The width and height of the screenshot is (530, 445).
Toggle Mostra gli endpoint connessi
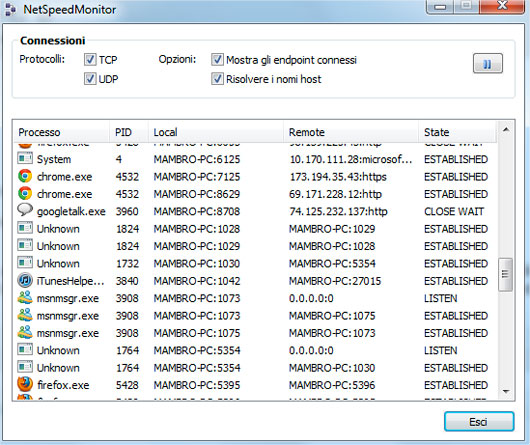coord(217,59)
